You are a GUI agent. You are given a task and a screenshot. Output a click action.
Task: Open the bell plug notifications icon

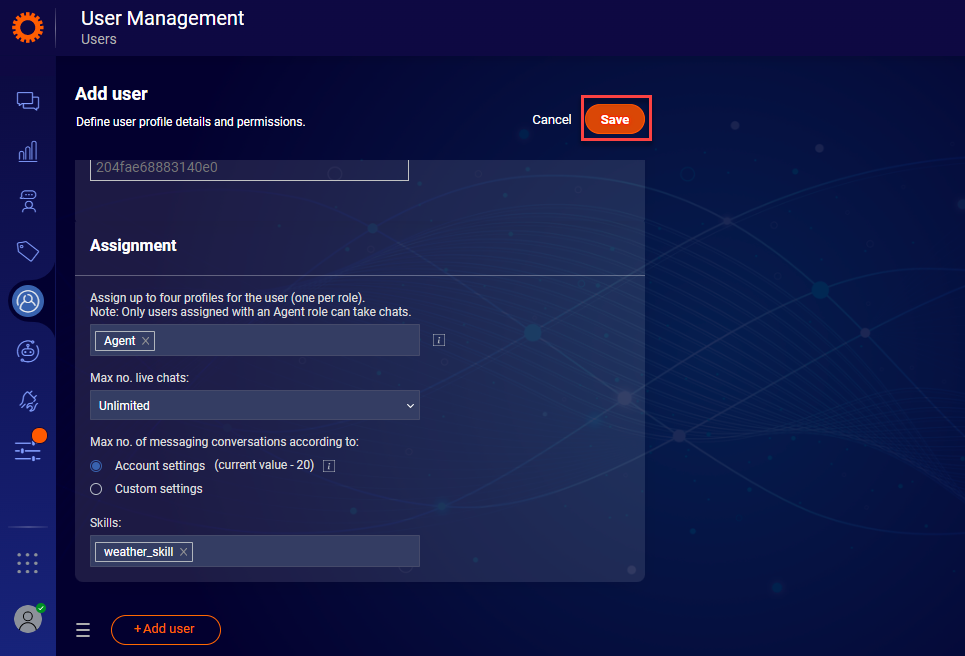click(28, 401)
